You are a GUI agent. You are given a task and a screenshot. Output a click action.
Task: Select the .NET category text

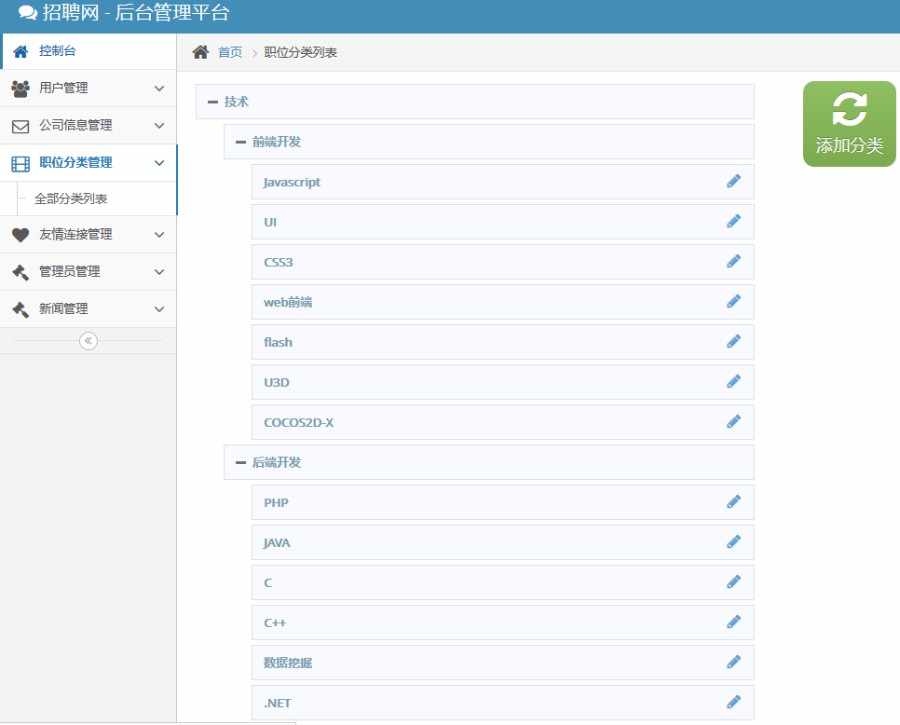point(277,703)
